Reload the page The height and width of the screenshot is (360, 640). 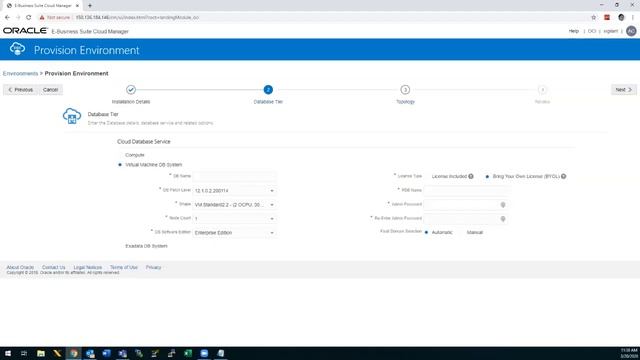click(x=29, y=18)
